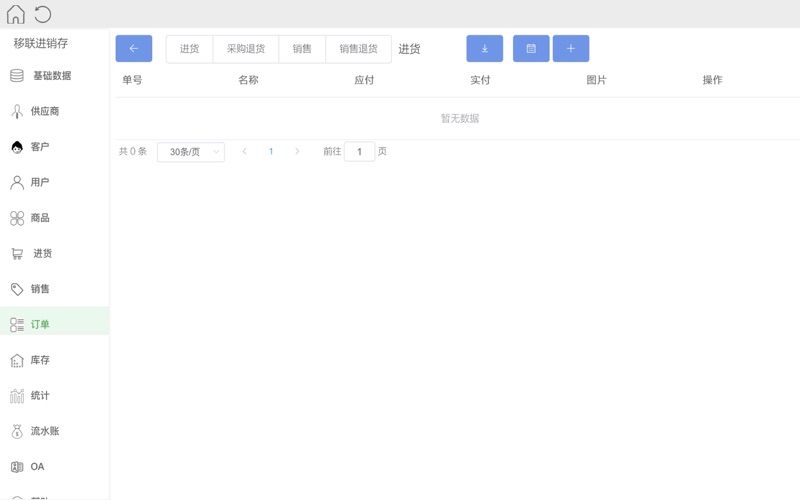Click the 前往 page number input
Image resolution: width=800 pixels, height=500 pixels.
point(359,152)
